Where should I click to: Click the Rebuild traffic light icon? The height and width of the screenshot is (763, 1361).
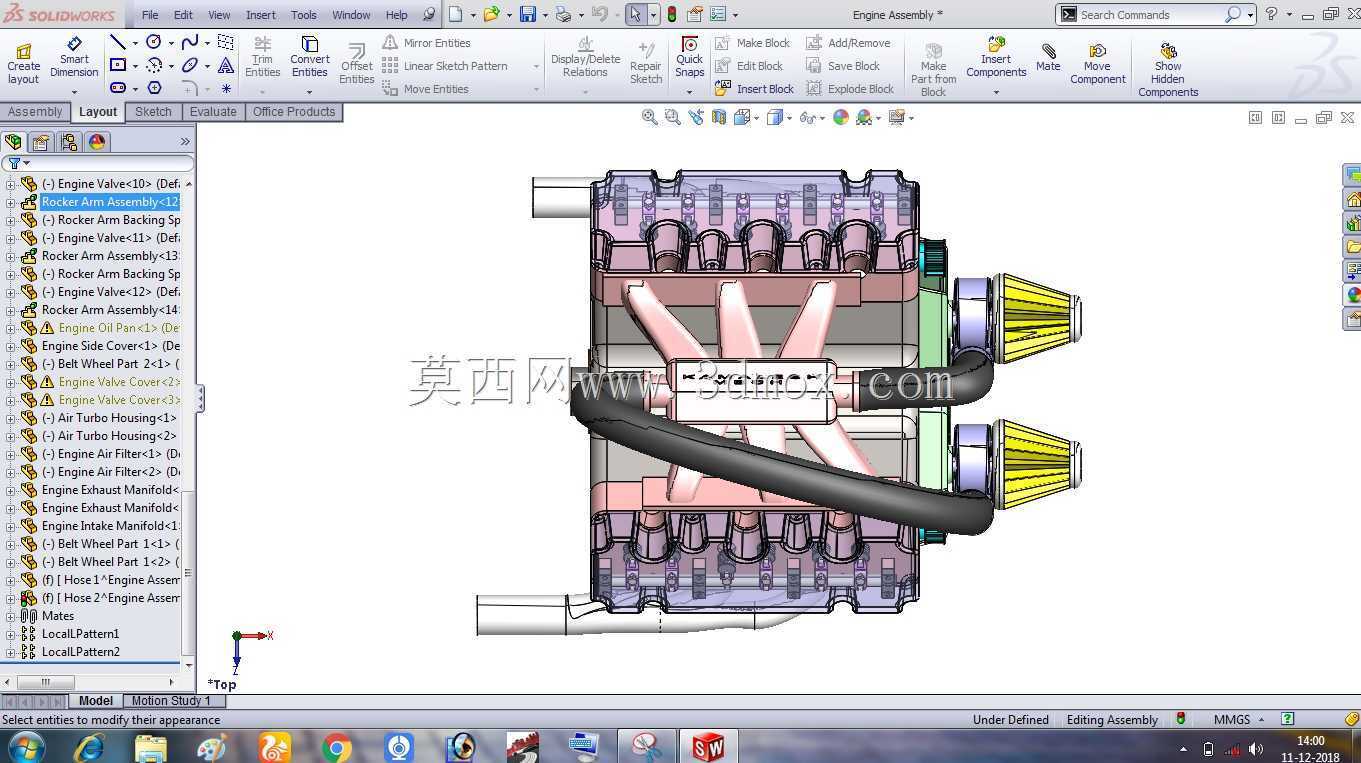671,14
